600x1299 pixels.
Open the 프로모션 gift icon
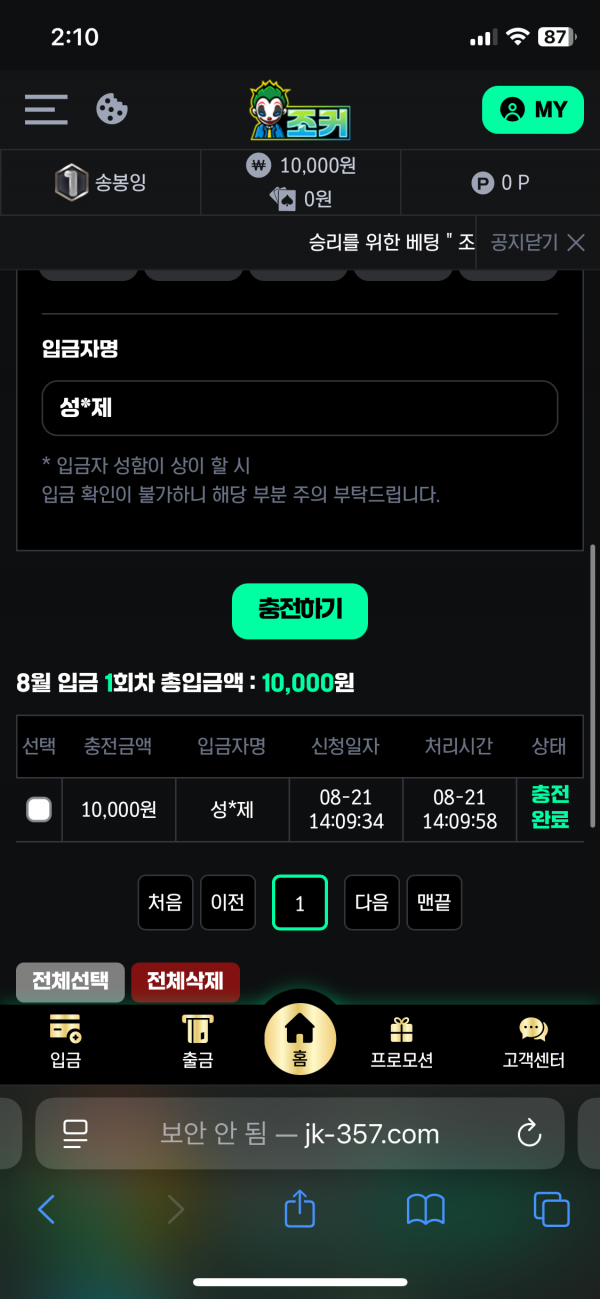click(x=402, y=1041)
